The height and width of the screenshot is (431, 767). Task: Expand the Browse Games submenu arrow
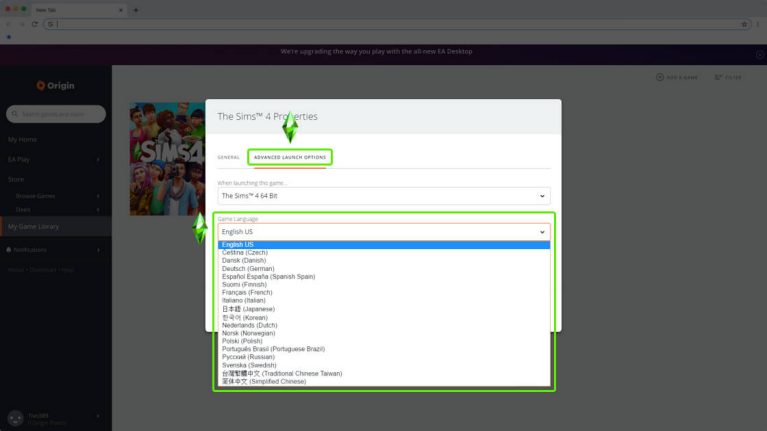coord(98,196)
